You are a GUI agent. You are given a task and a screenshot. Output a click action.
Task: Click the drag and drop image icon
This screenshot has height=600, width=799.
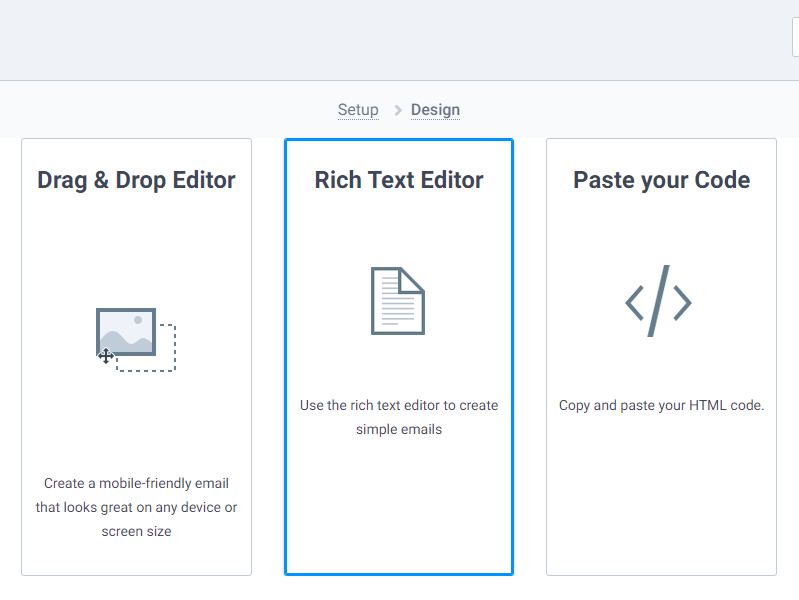click(x=136, y=340)
